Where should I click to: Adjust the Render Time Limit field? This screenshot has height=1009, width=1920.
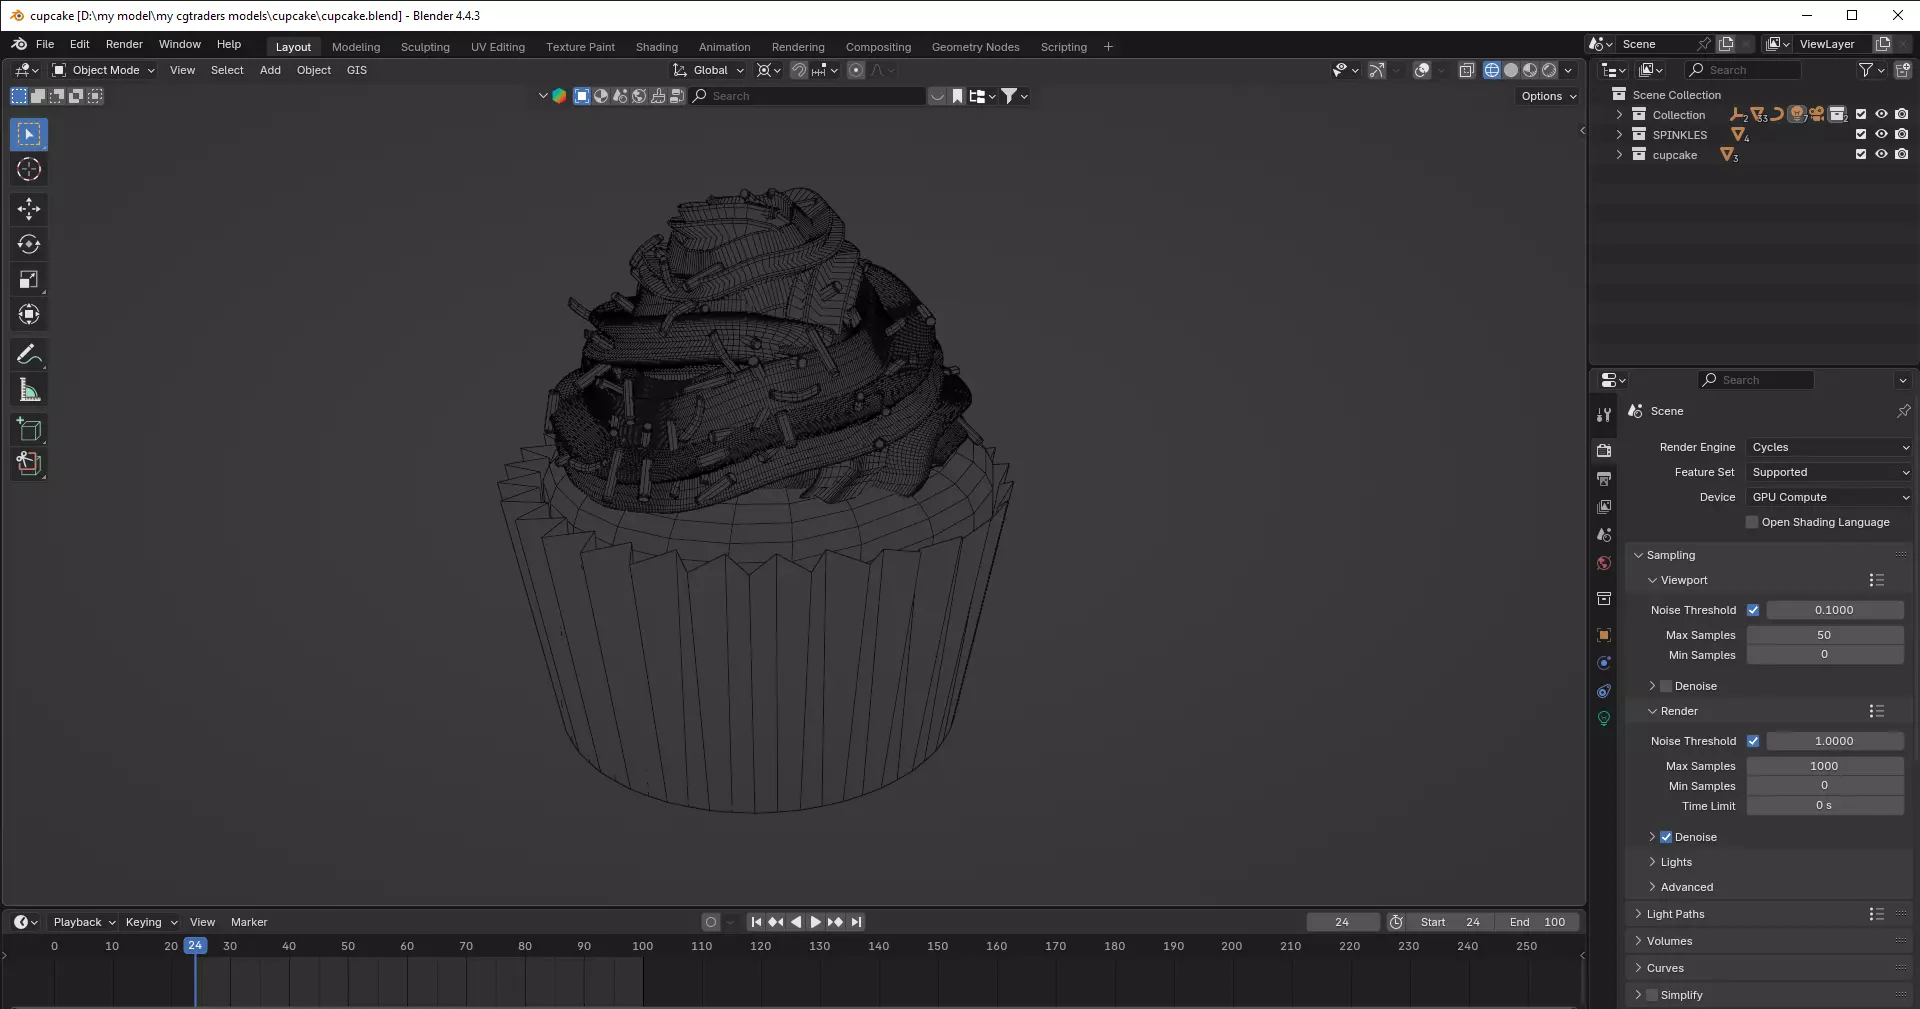(x=1825, y=806)
